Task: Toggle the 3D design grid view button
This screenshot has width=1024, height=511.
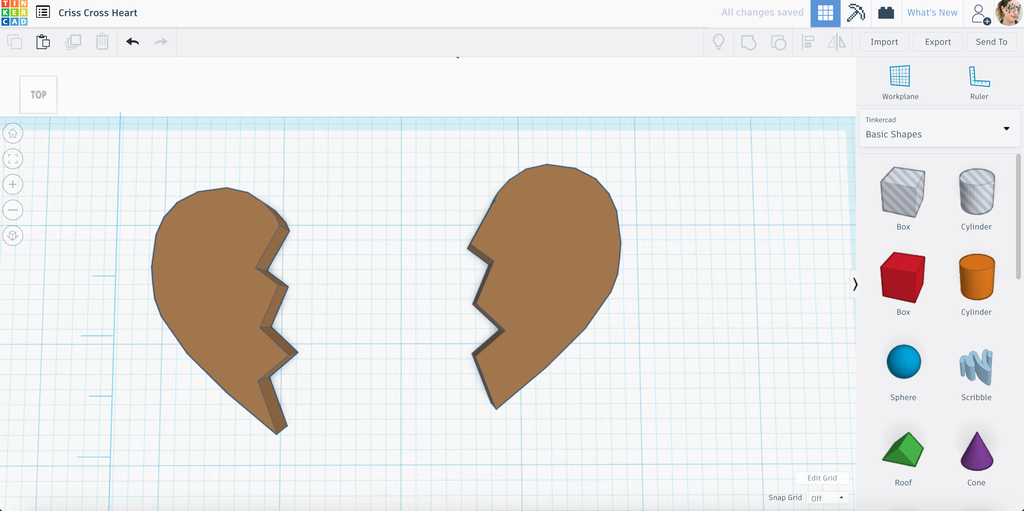Action: 825,13
